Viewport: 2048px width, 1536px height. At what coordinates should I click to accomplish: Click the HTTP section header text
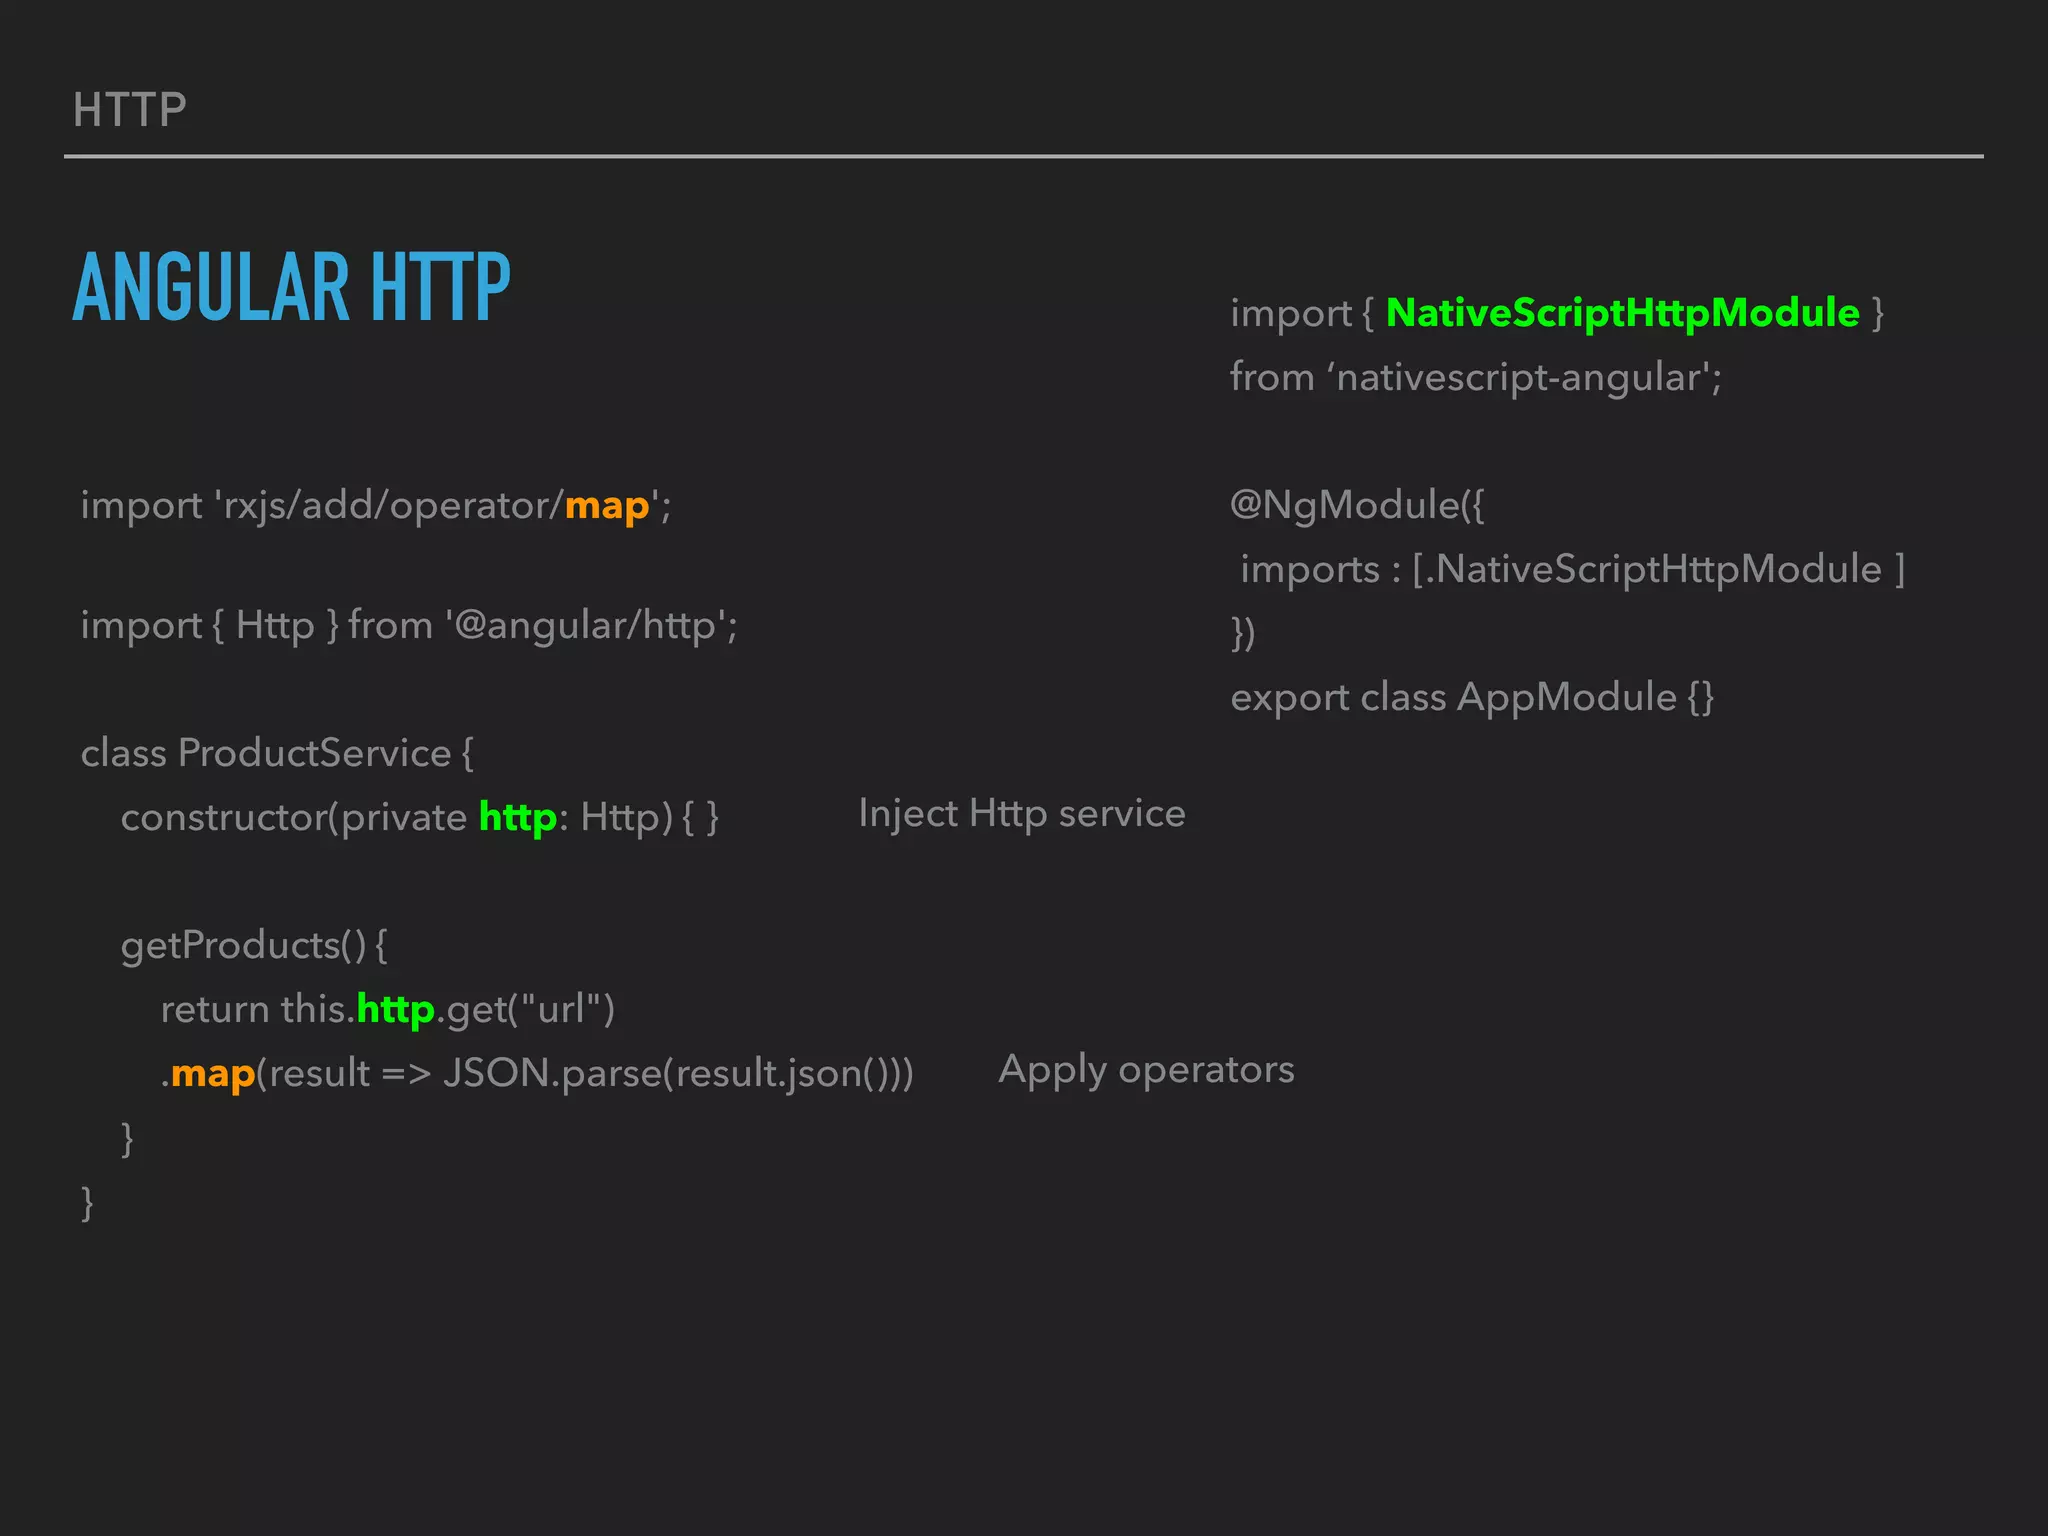point(129,110)
